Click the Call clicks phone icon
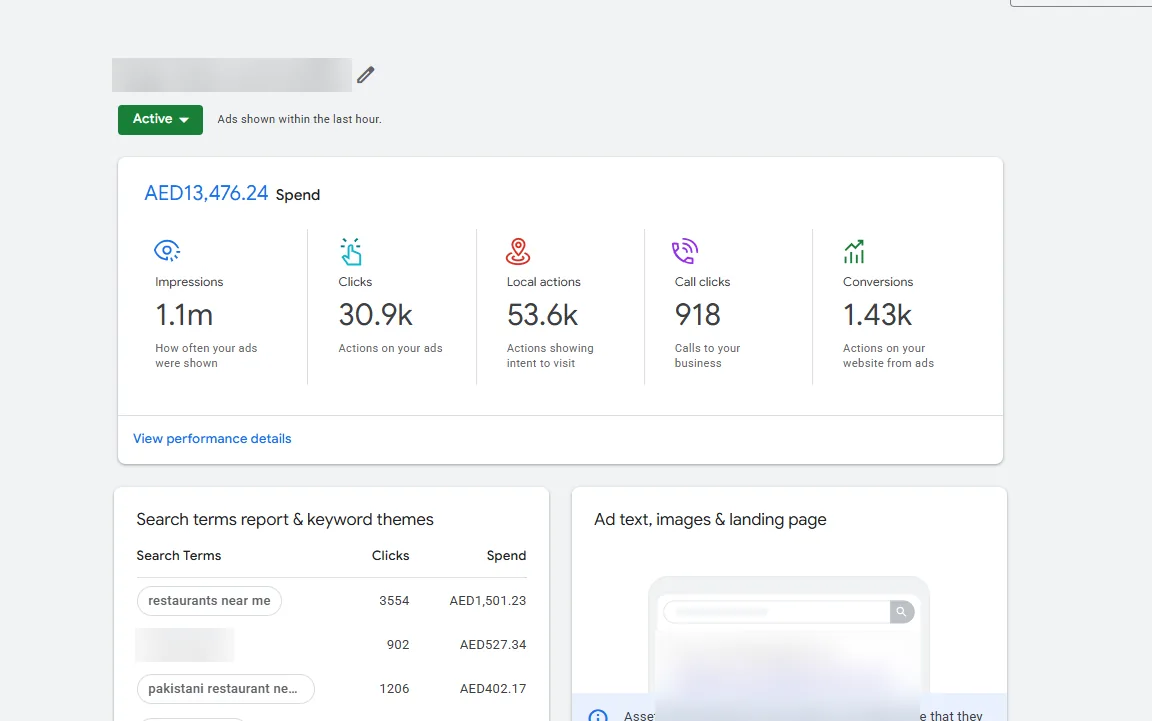Image resolution: width=1152 pixels, height=721 pixels. [x=685, y=251]
